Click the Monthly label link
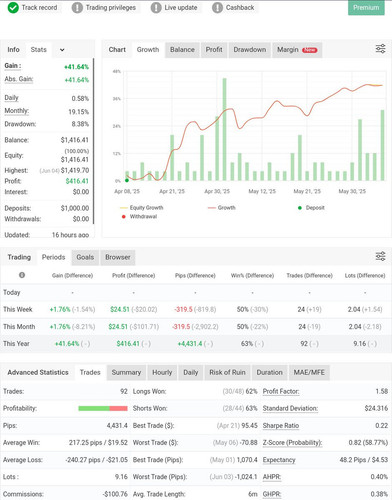This screenshot has height=500, width=392. (17, 111)
